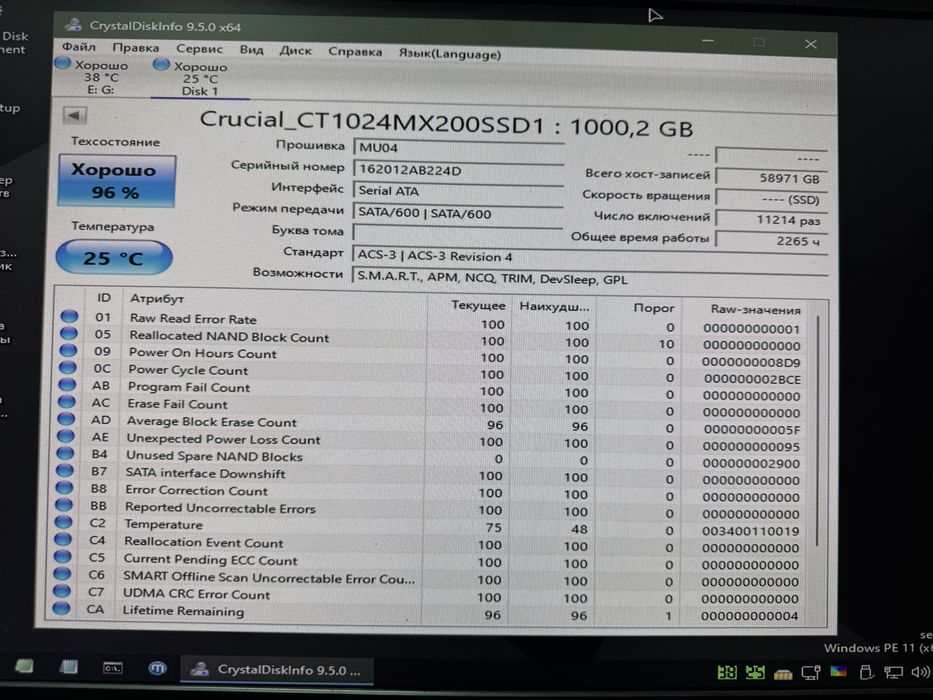The image size is (933, 700).
Task: Click the Атрибут column header
Action: point(156,298)
